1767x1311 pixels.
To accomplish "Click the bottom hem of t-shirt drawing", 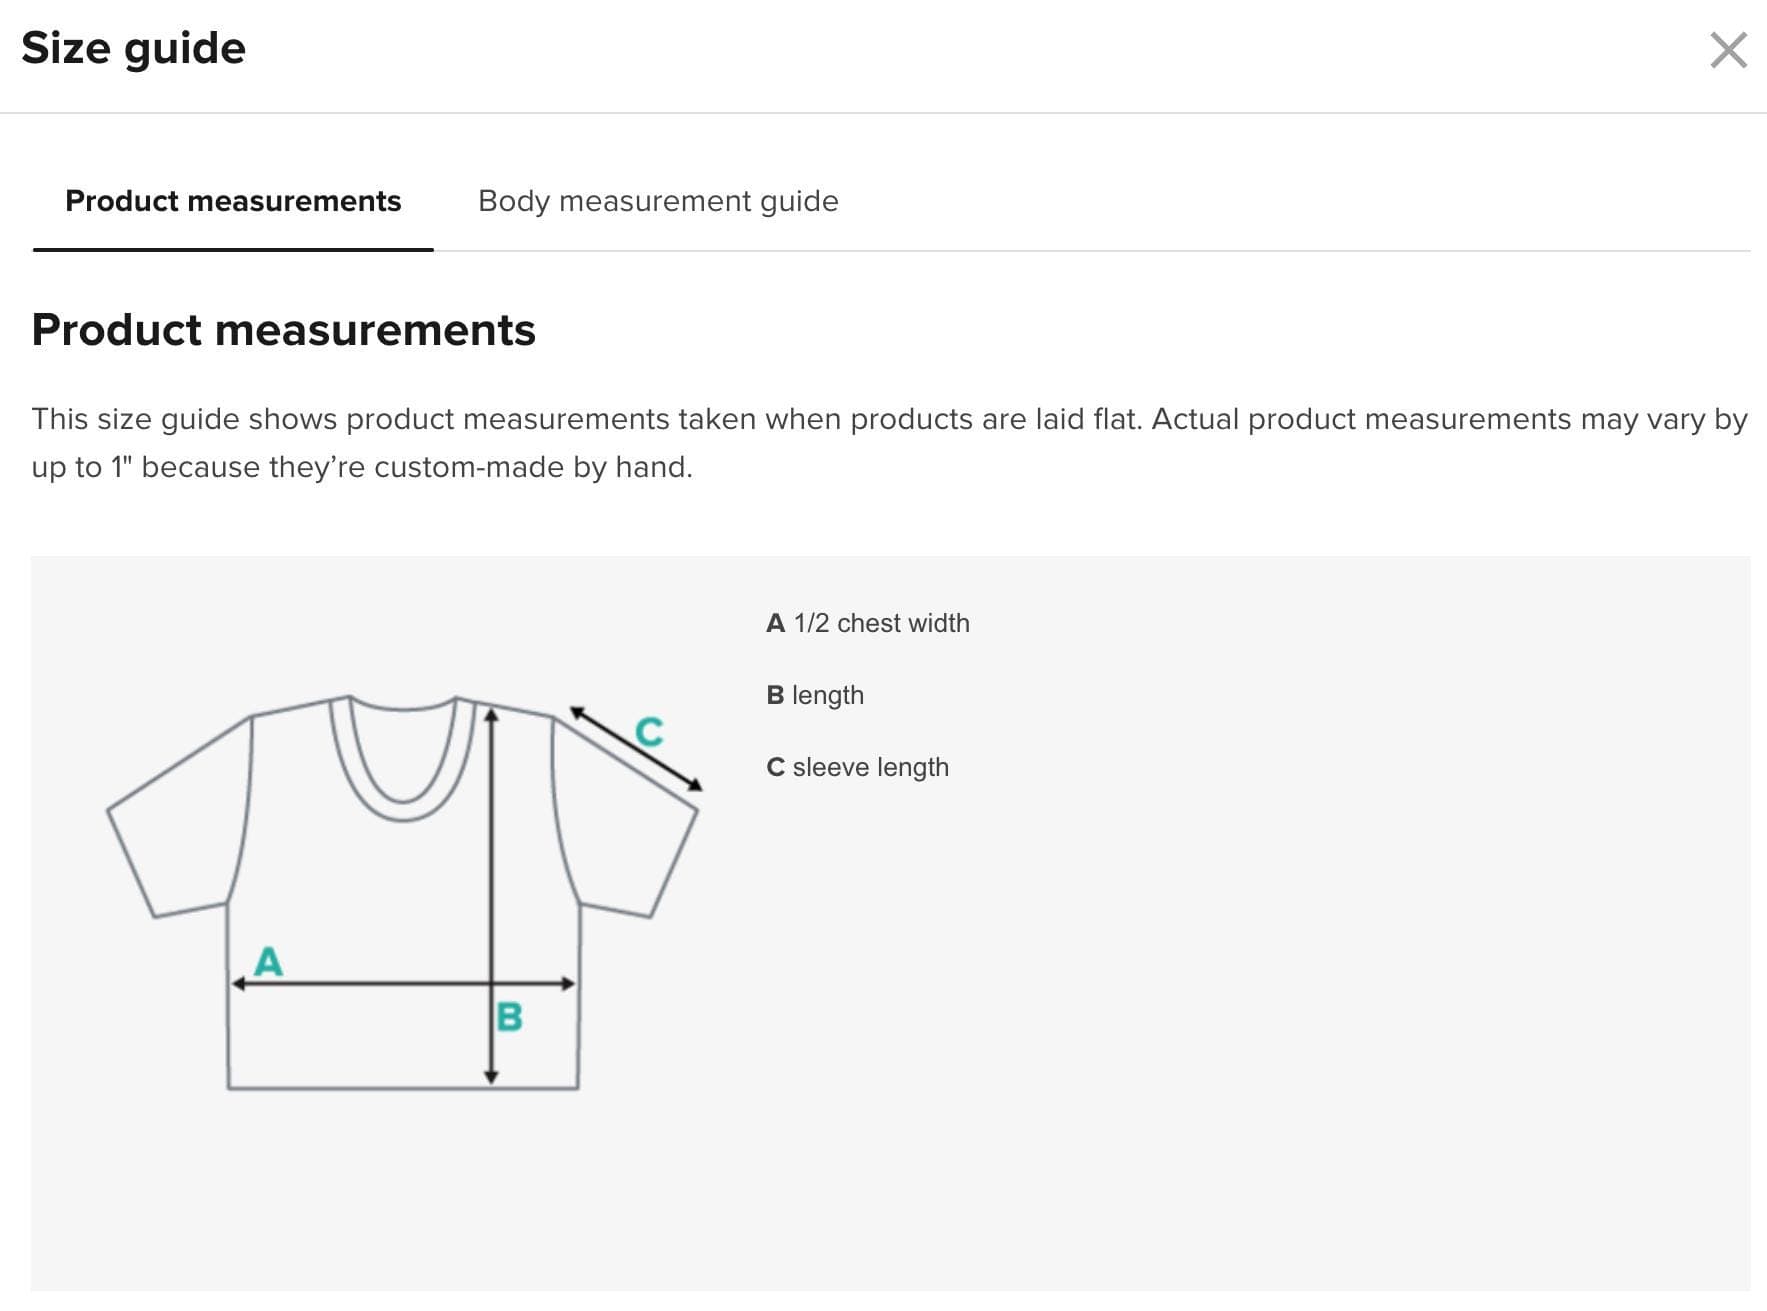I will click(x=403, y=1087).
